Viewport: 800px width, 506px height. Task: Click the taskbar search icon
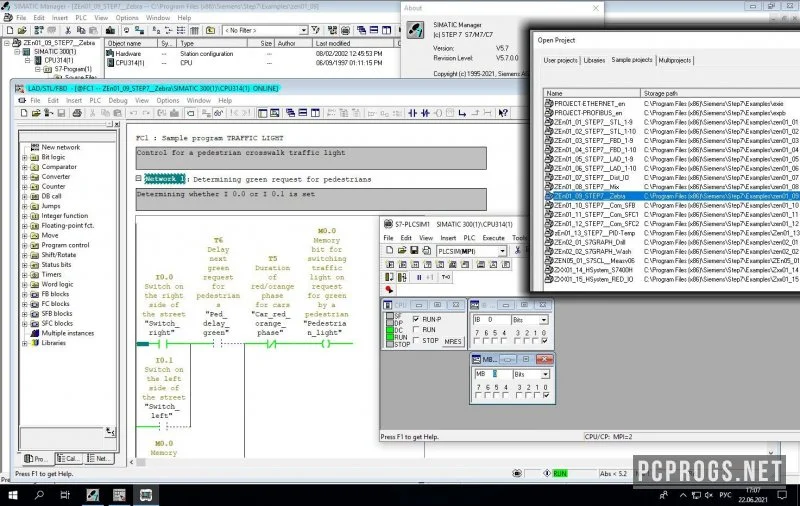pyautogui.click(x=39, y=495)
